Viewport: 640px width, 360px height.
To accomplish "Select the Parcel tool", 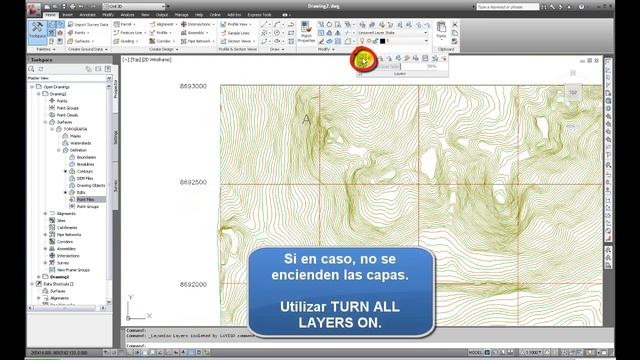I will pos(125,24).
